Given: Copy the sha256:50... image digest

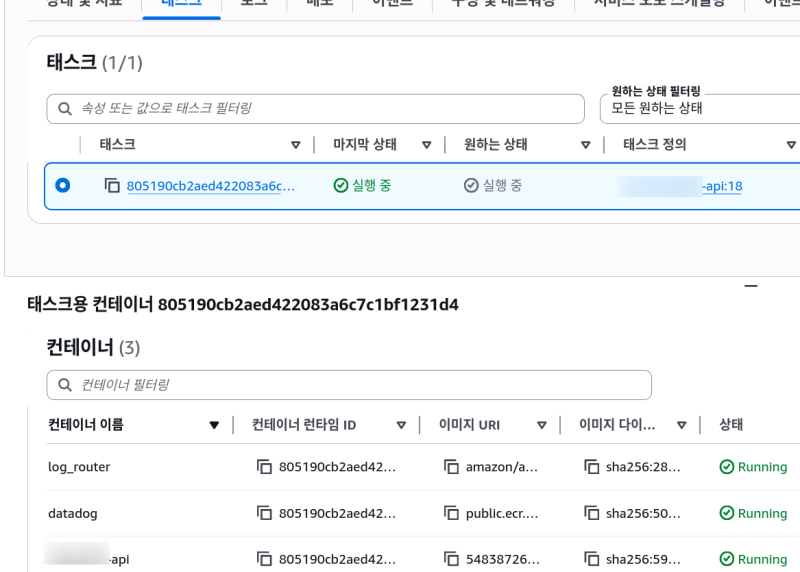Looking at the screenshot, I should click(x=591, y=513).
